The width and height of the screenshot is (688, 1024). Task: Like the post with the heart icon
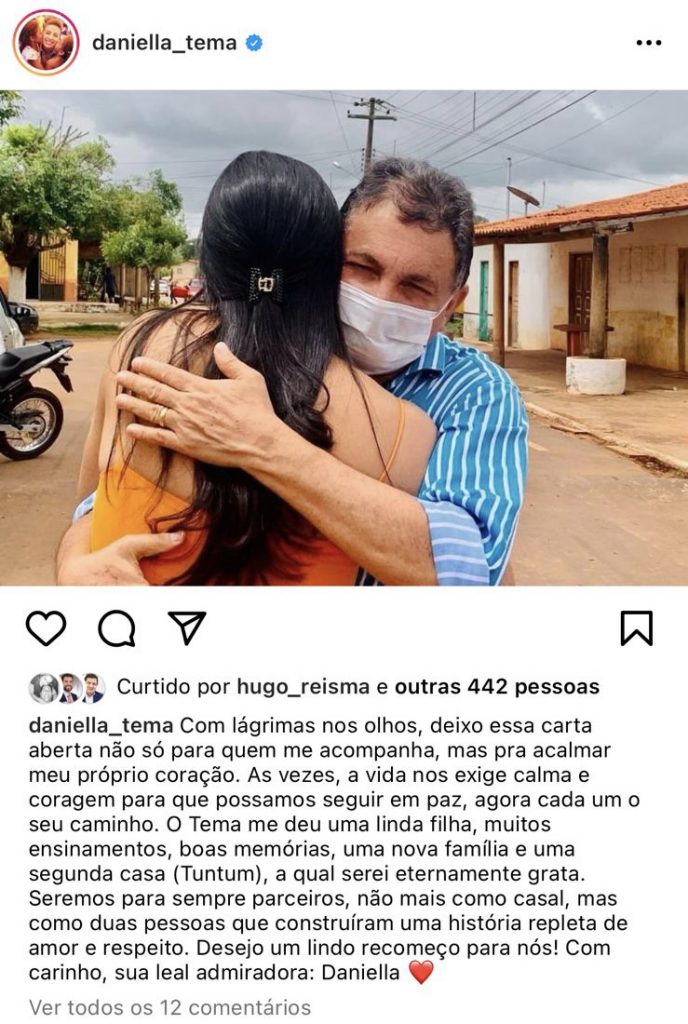[x=46, y=628]
